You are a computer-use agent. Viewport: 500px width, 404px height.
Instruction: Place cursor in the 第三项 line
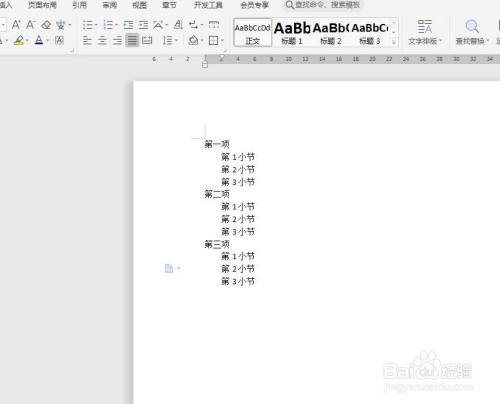(217, 244)
